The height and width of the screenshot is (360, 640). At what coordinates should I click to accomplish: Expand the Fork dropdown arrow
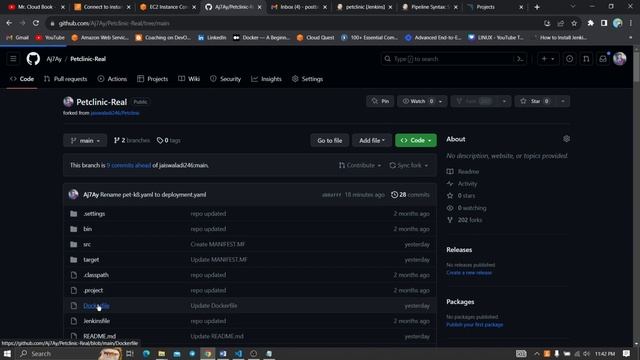504,101
